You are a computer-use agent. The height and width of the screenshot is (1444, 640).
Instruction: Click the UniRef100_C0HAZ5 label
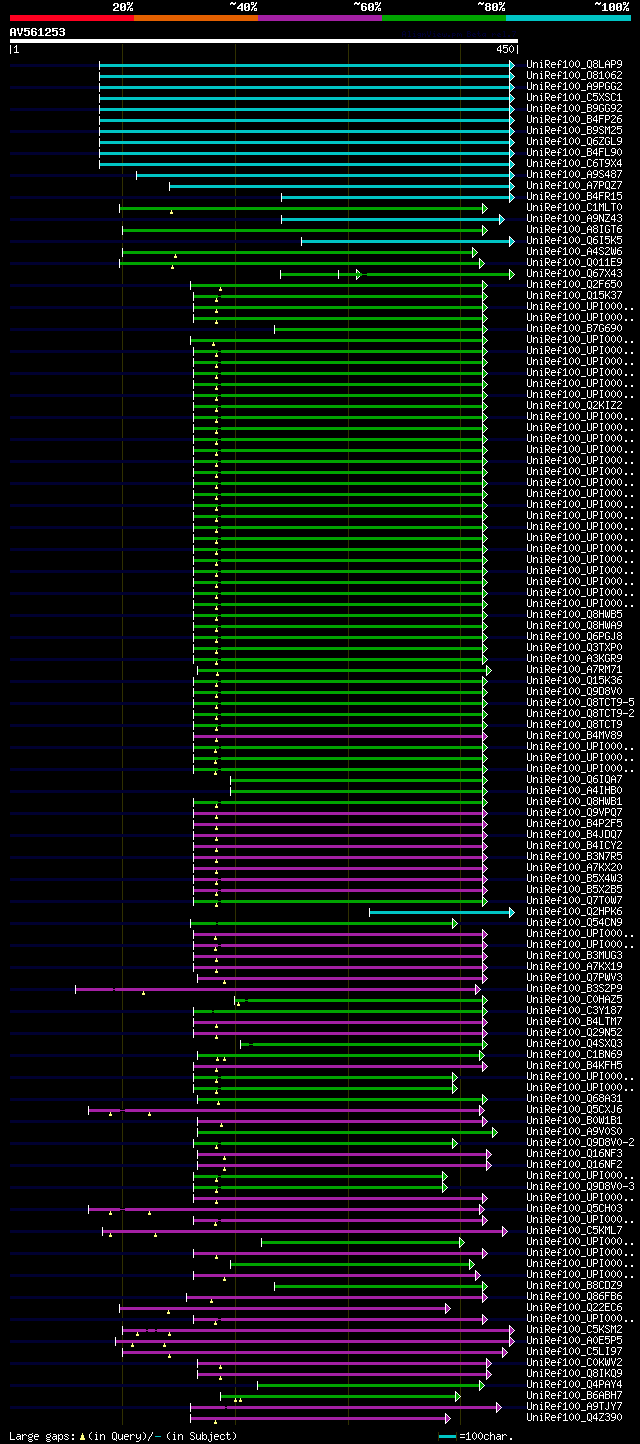(574, 1000)
